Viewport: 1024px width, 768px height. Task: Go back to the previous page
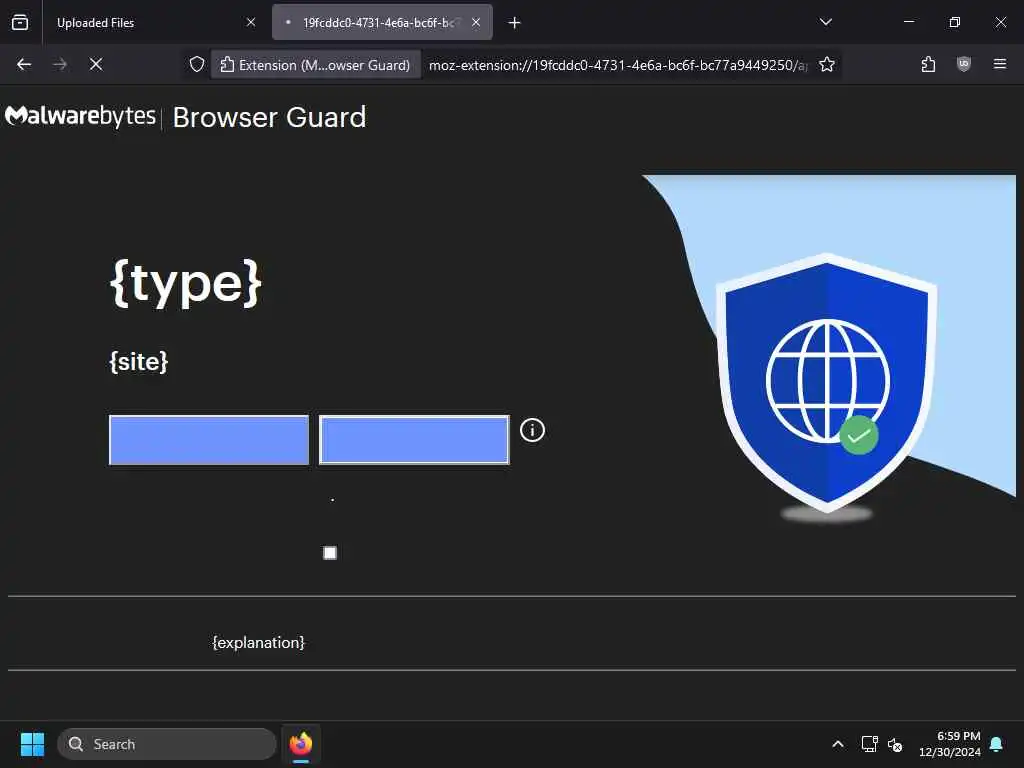tap(24, 64)
